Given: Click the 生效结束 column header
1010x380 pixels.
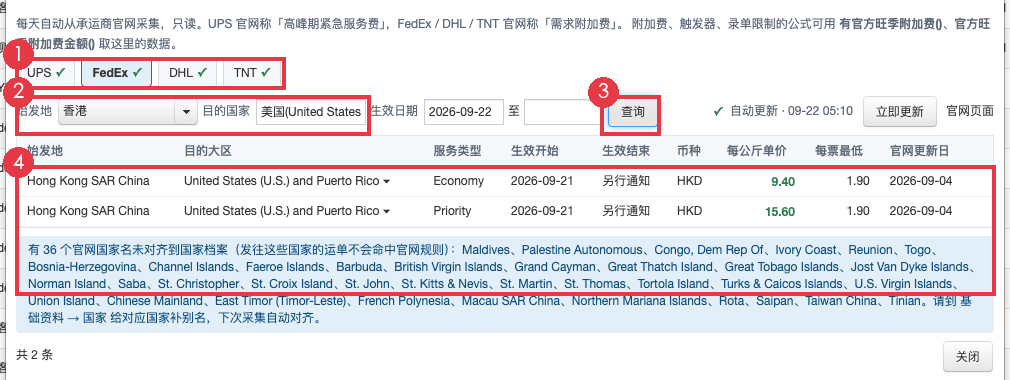Looking at the screenshot, I should [625, 151].
